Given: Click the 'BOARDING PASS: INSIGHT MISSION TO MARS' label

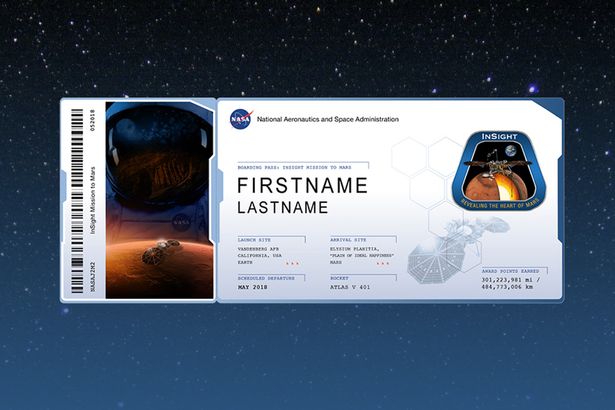Looking at the screenshot, I should coord(295,168).
